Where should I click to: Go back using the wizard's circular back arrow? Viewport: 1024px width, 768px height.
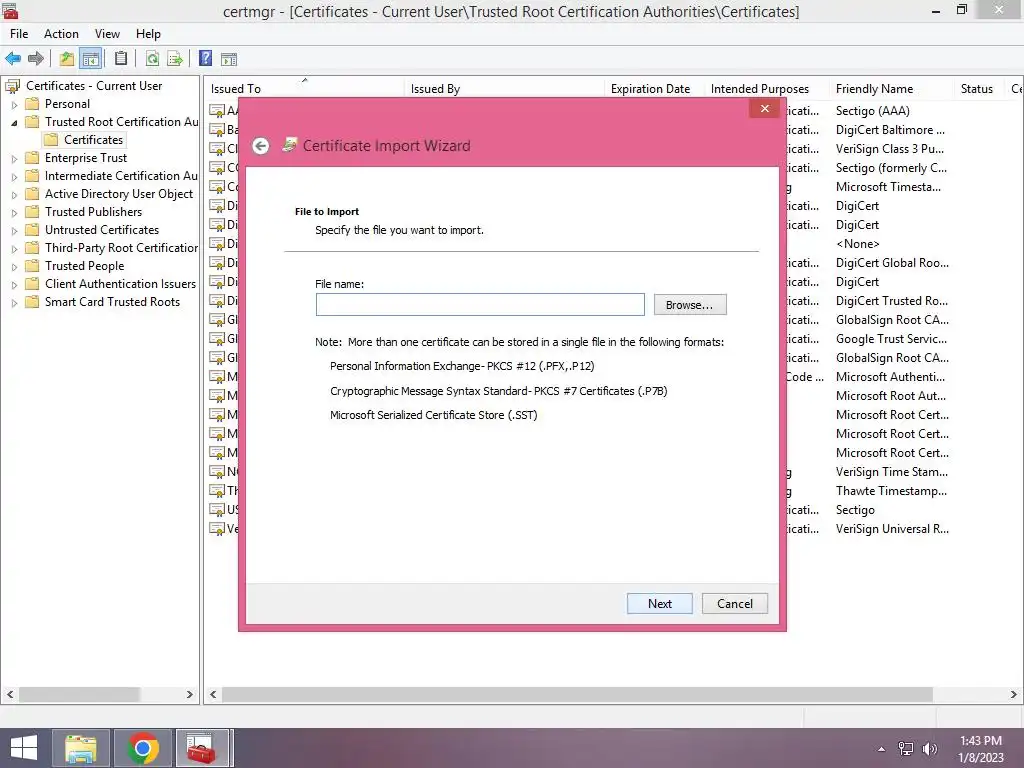[x=261, y=146]
